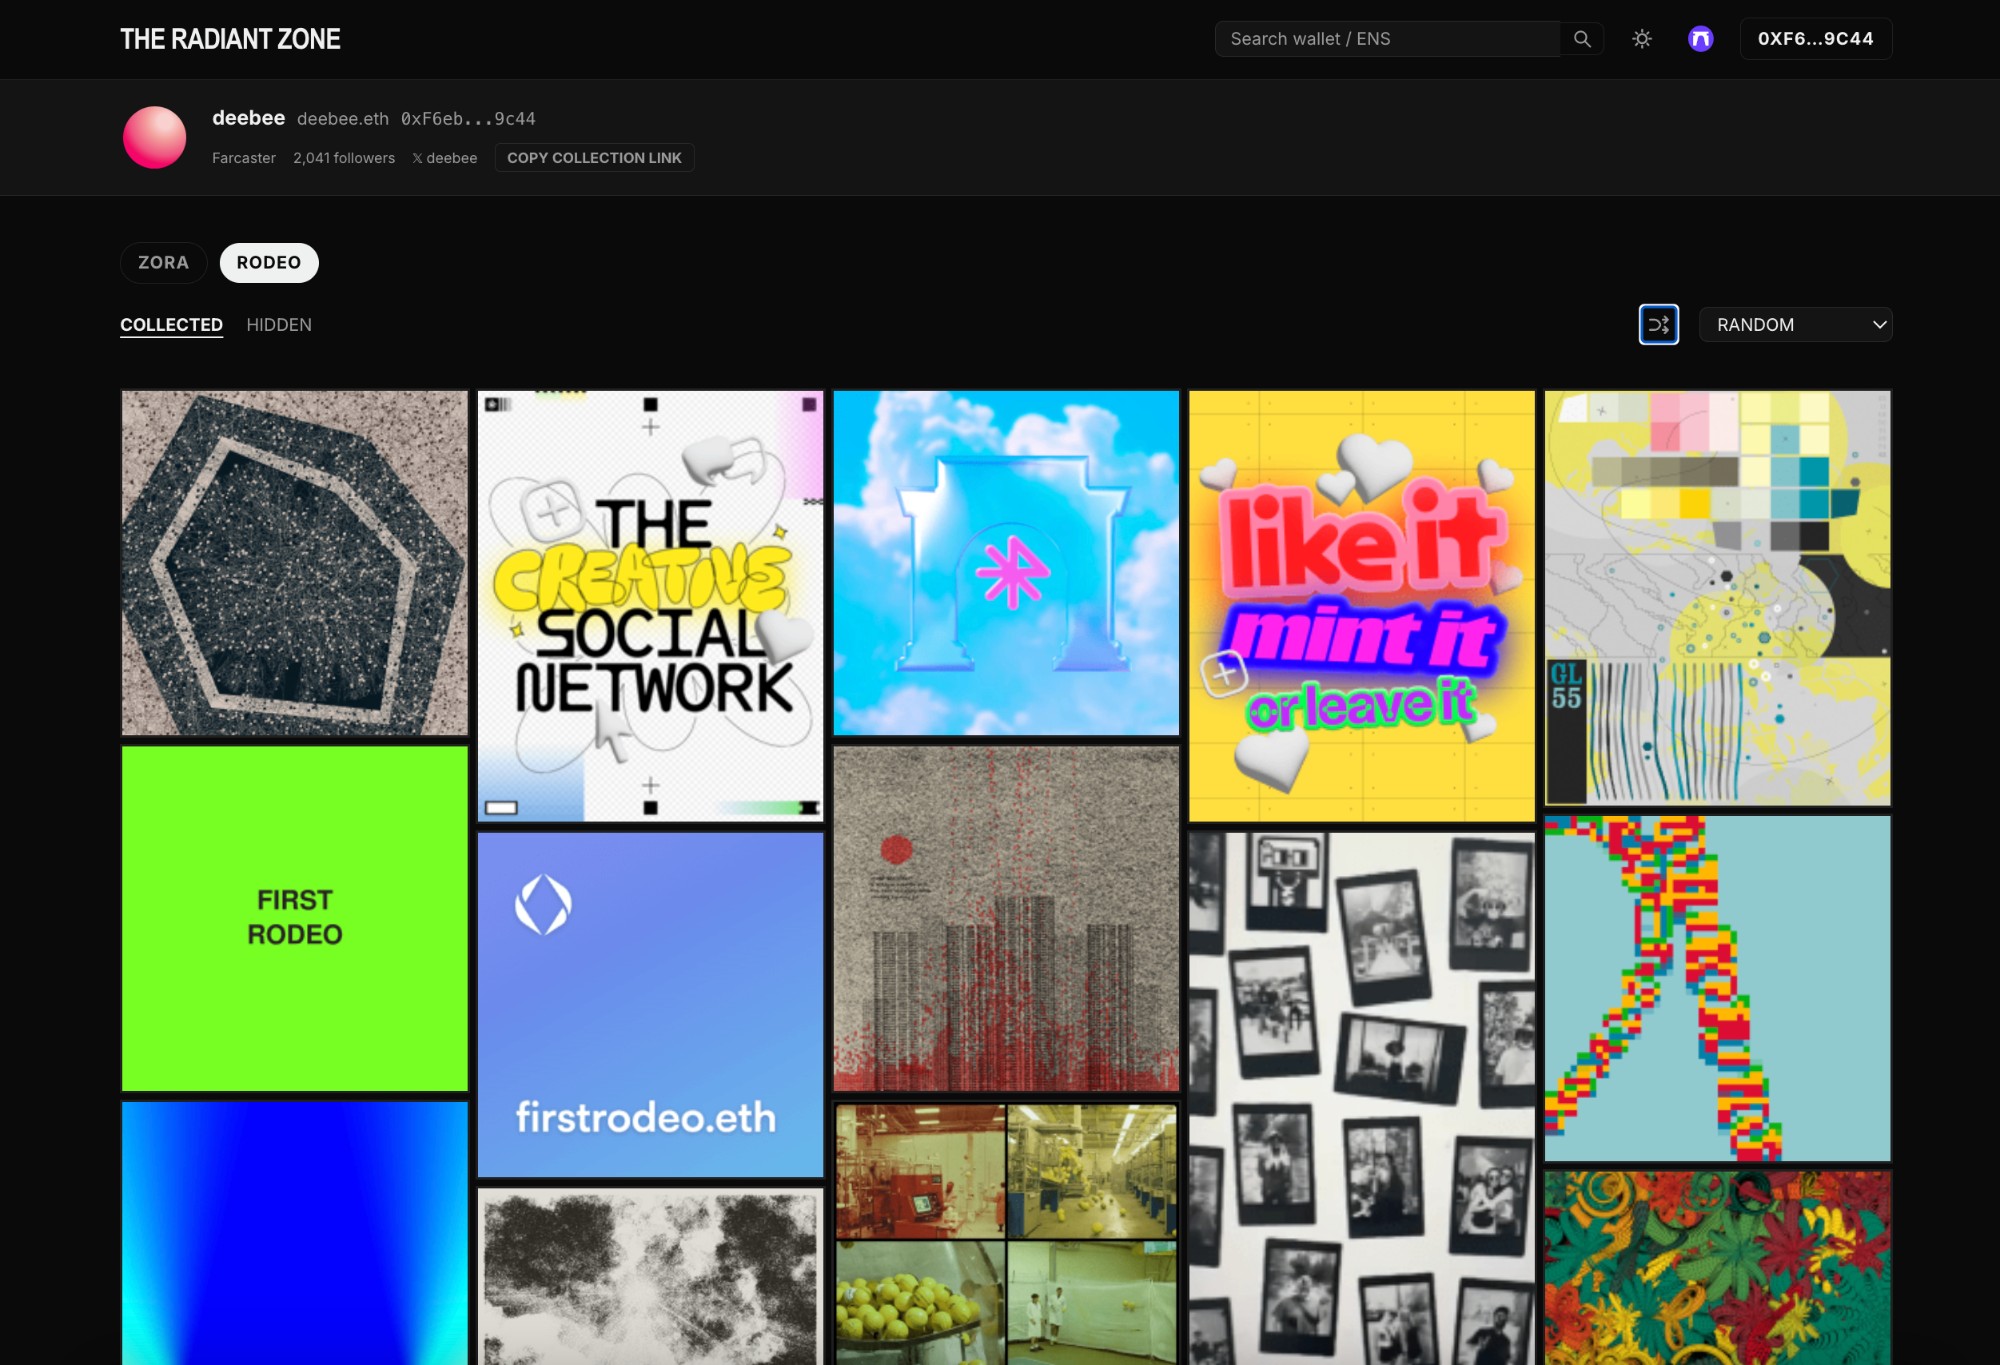
Task: Open the 0XF6...9C44 wallet button
Action: tap(1815, 39)
